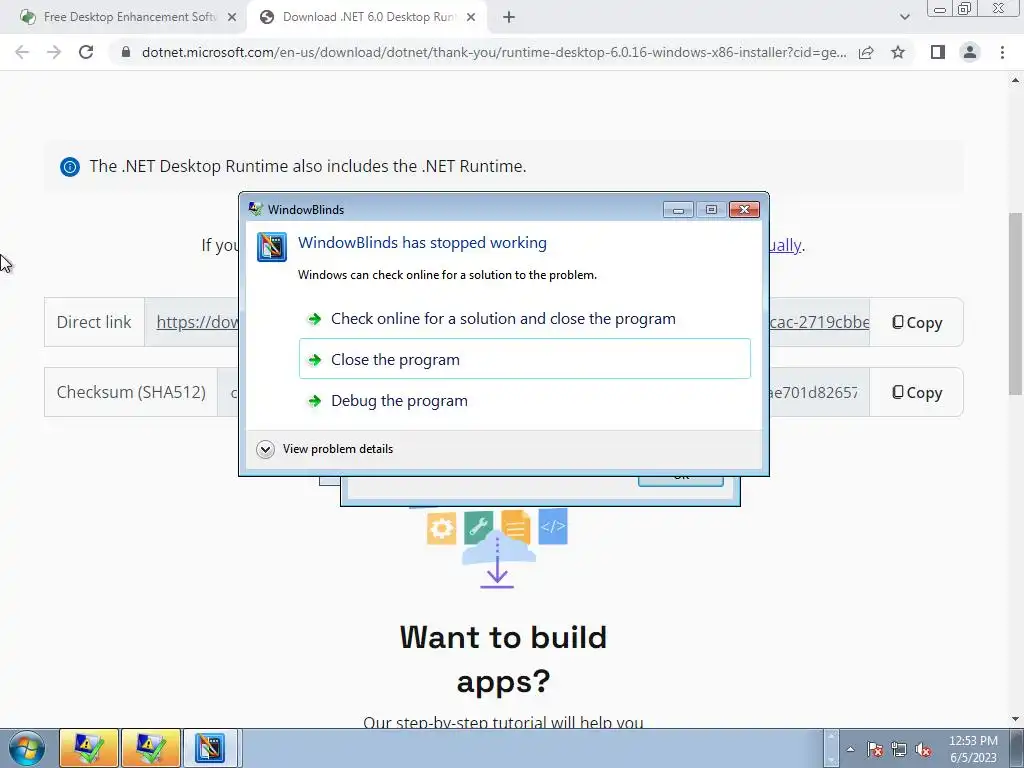Select the 'Download .NET 6.0 Desktop Runtime' tab
The width and height of the screenshot is (1024, 768).
(368, 17)
